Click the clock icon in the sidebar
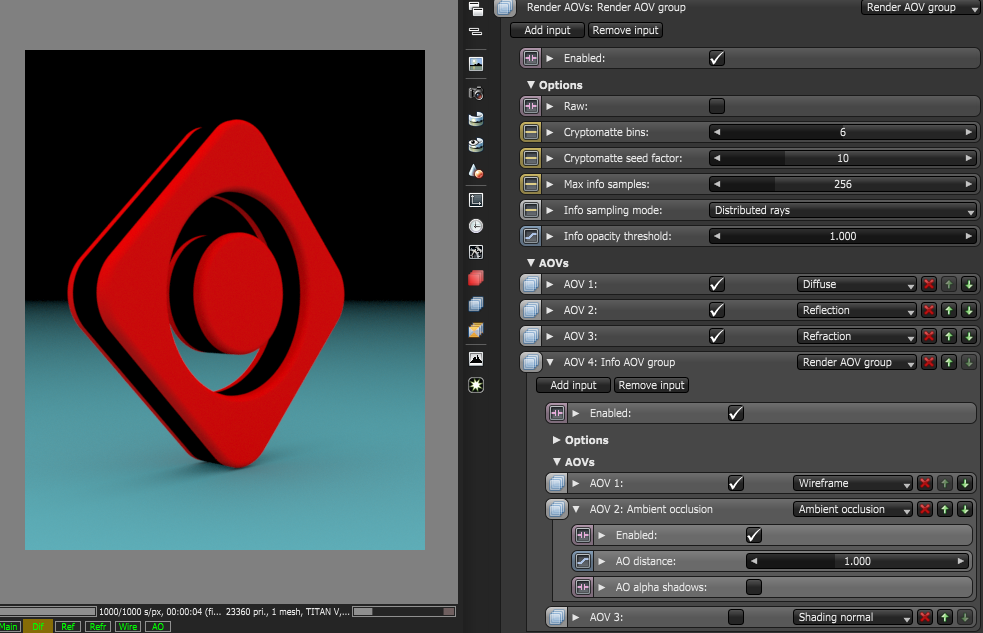 pyautogui.click(x=476, y=226)
